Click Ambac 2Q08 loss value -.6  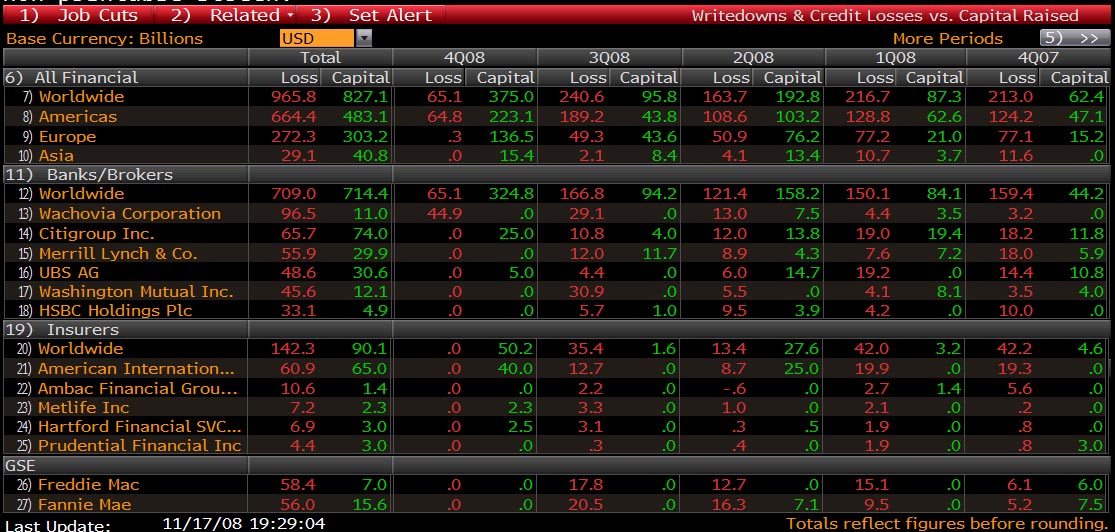pyautogui.click(x=737, y=388)
